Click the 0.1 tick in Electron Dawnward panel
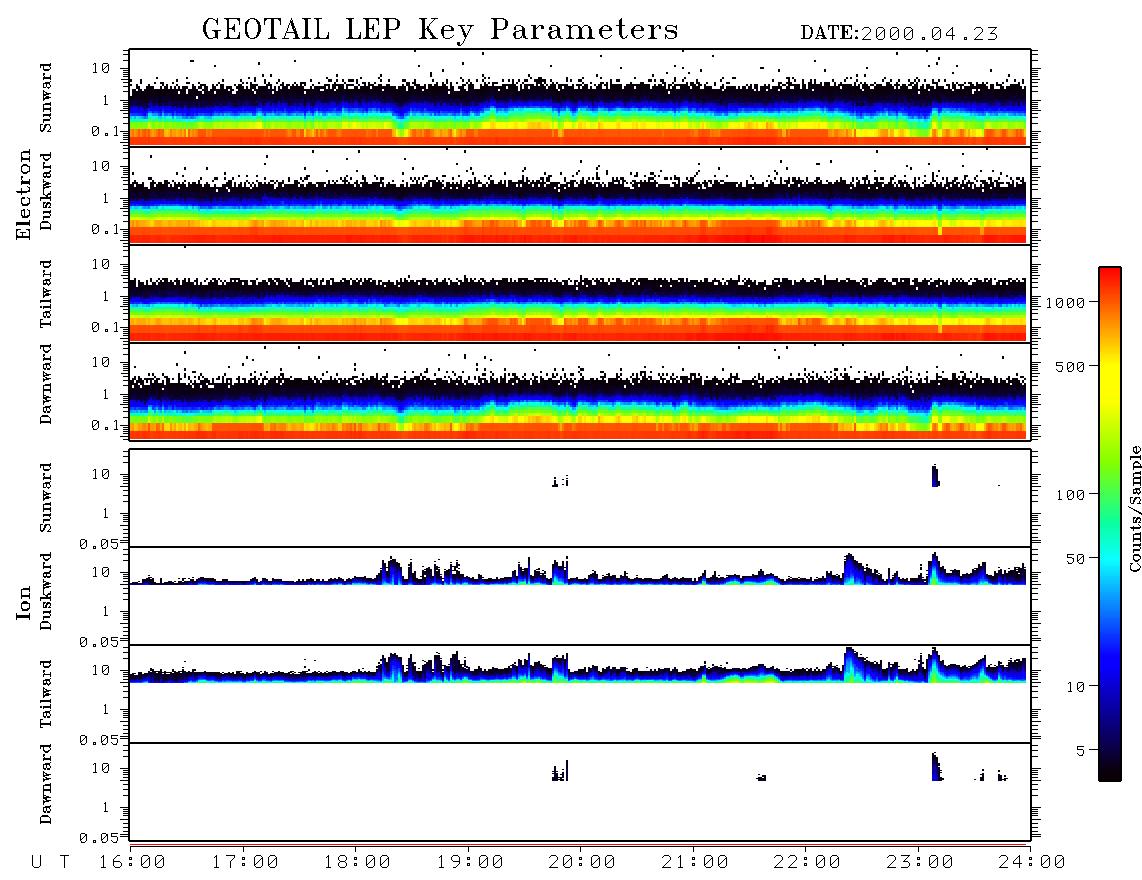Image resolution: width=1142 pixels, height=880 pixels. tap(105, 425)
